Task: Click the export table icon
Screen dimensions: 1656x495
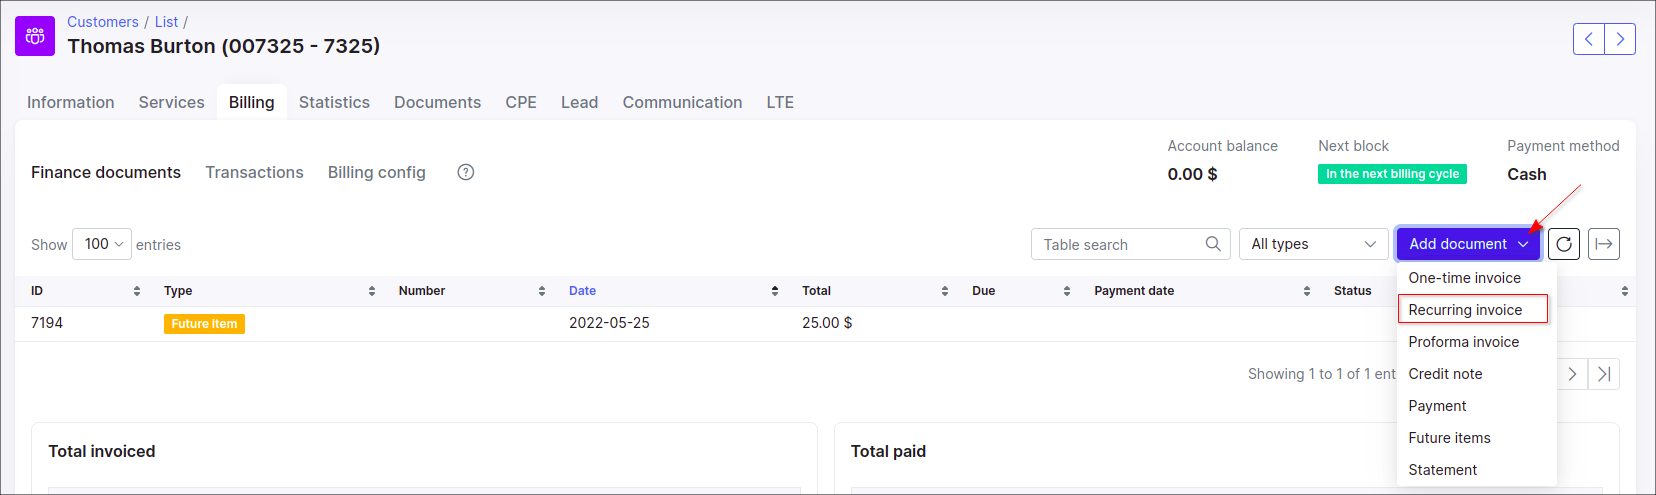Action: tap(1604, 244)
